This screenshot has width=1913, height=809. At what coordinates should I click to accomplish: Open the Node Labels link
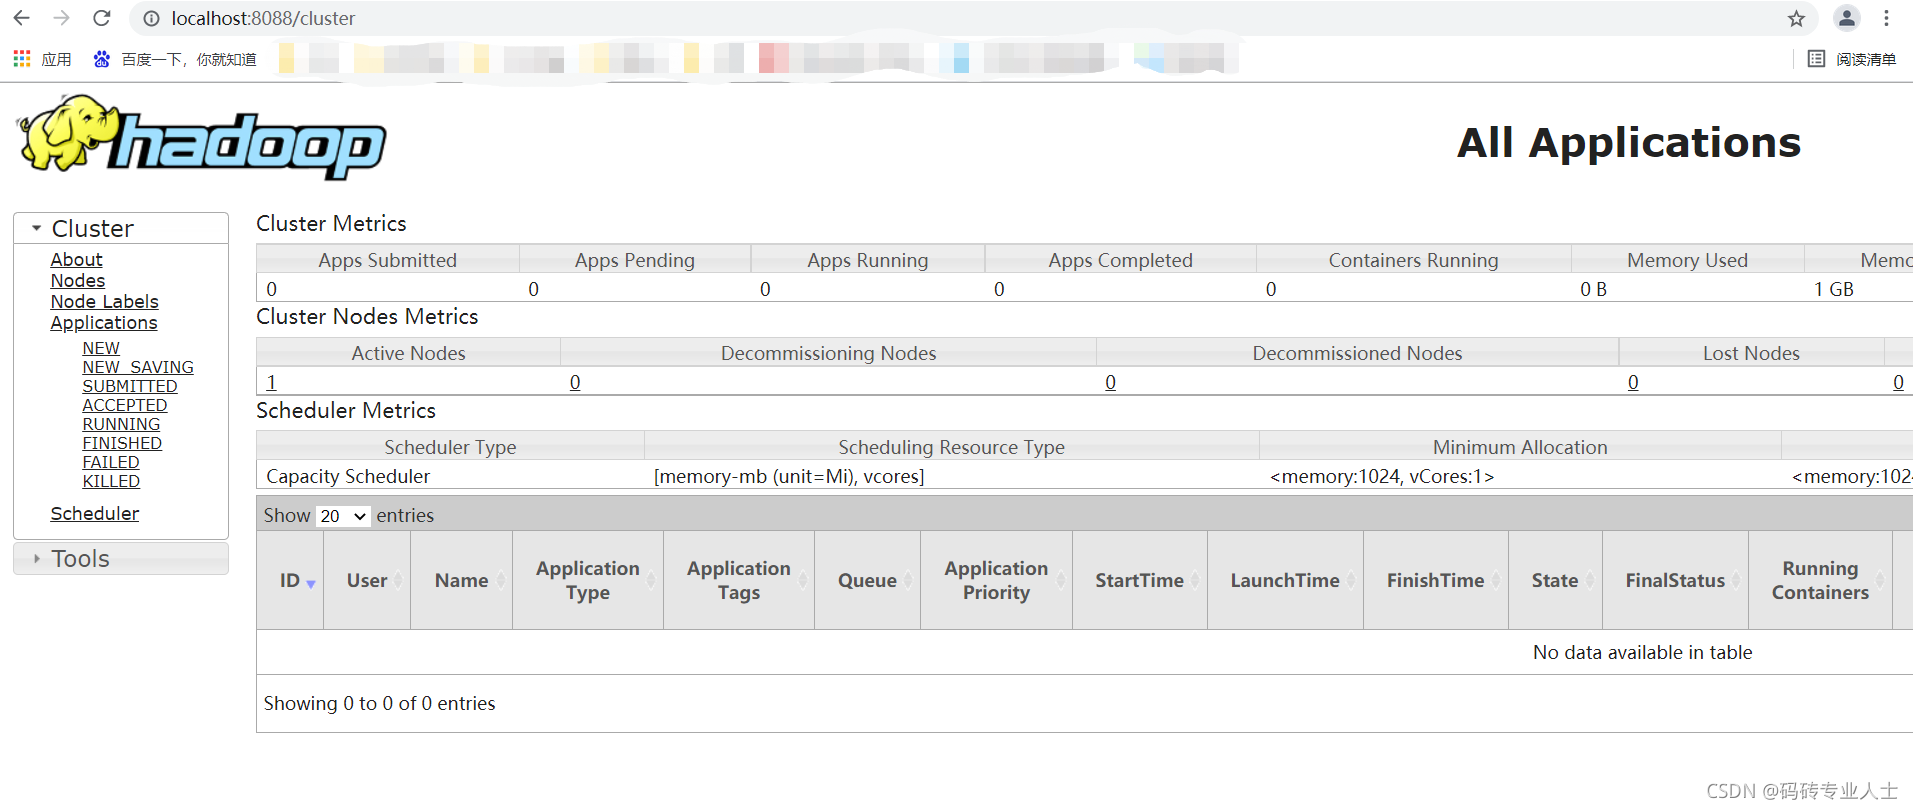[104, 301]
